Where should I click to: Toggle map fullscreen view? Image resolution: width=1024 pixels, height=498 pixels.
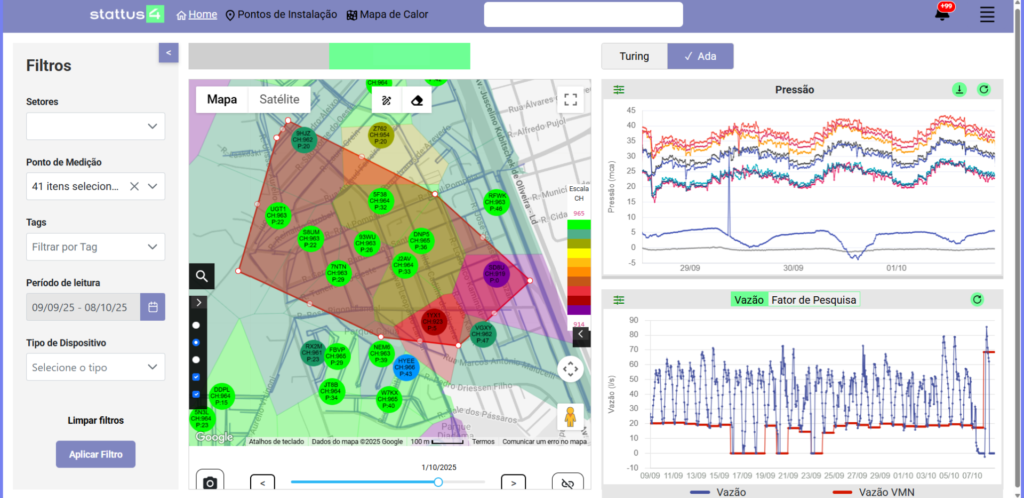[571, 100]
